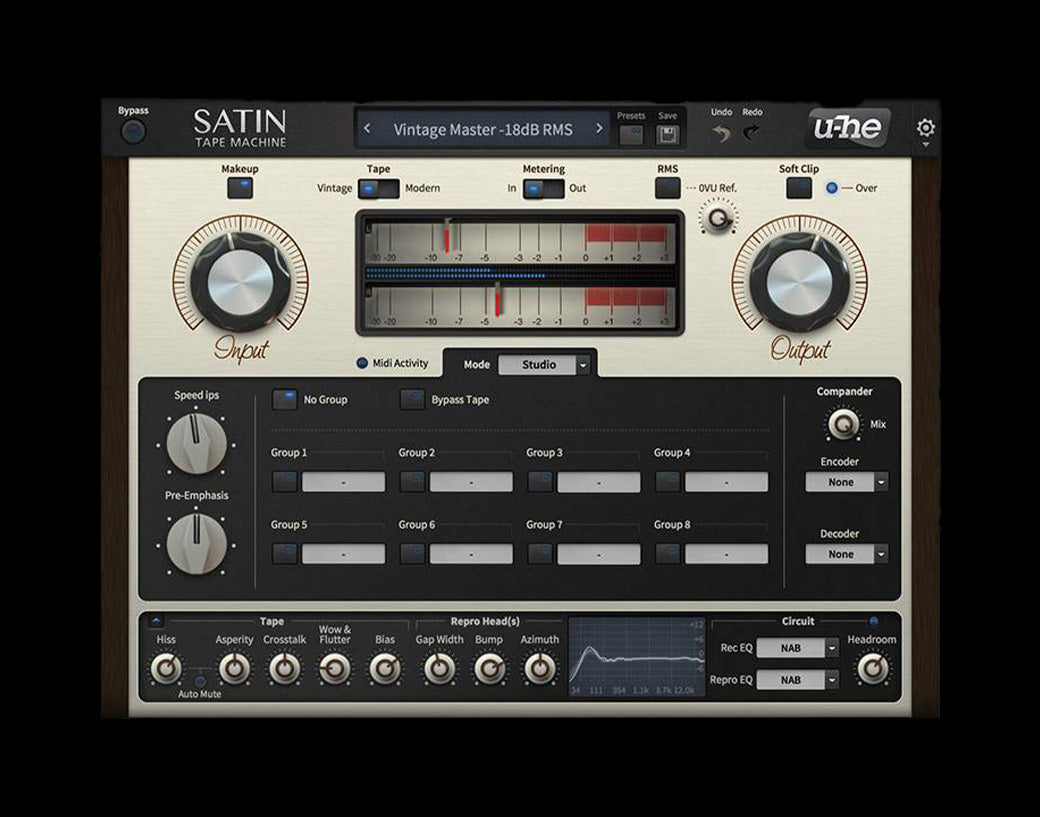Click the Group 7 name field
1040x817 pixels.
pos(598,554)
